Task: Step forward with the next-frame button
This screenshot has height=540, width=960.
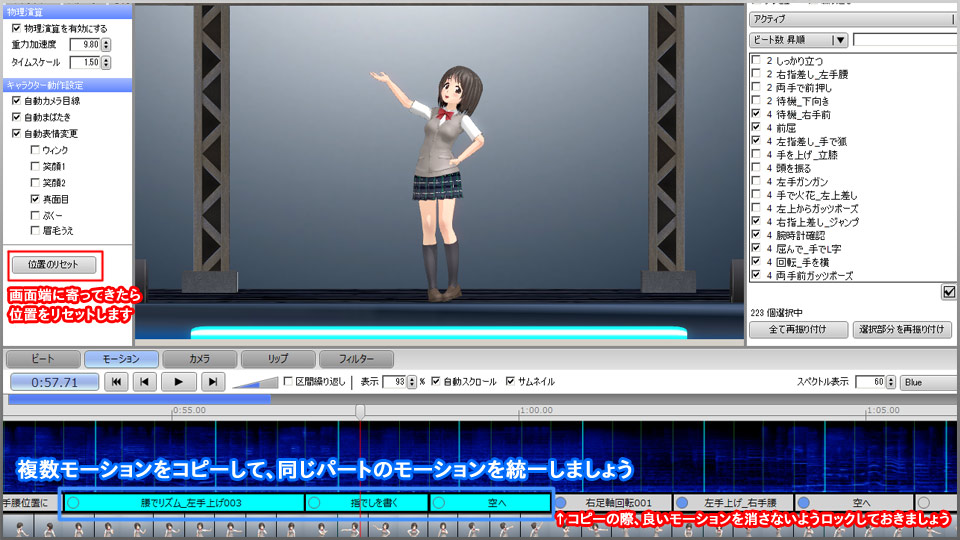Action: (x=212, y=381)
